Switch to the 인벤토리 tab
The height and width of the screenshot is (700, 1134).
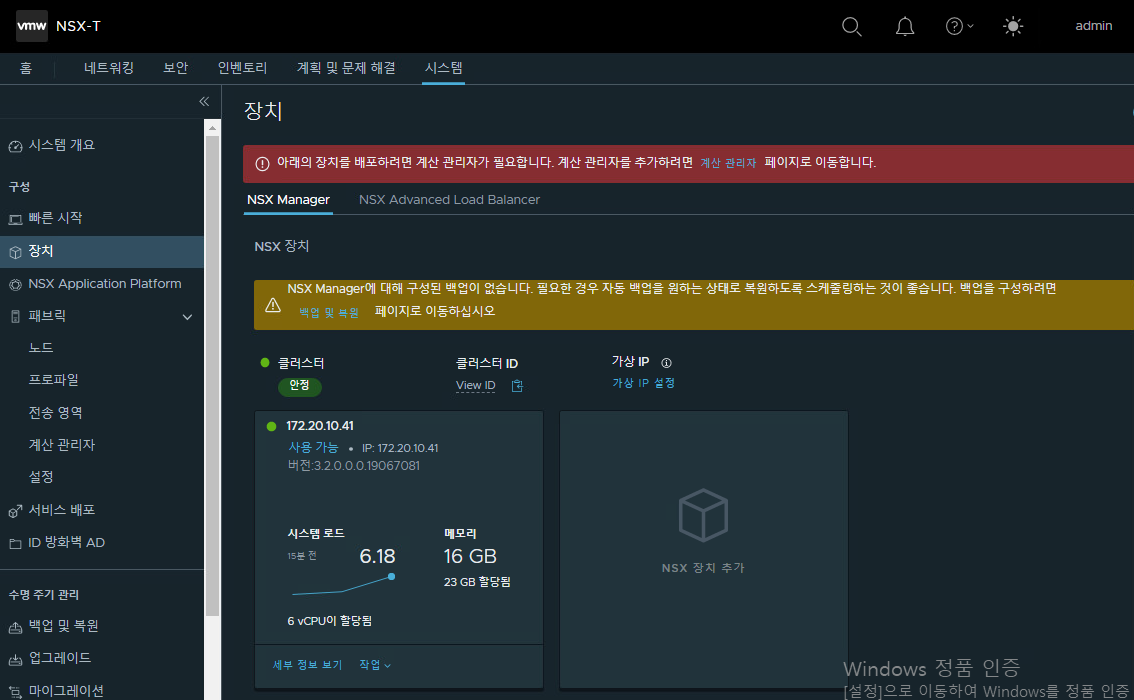242,68
